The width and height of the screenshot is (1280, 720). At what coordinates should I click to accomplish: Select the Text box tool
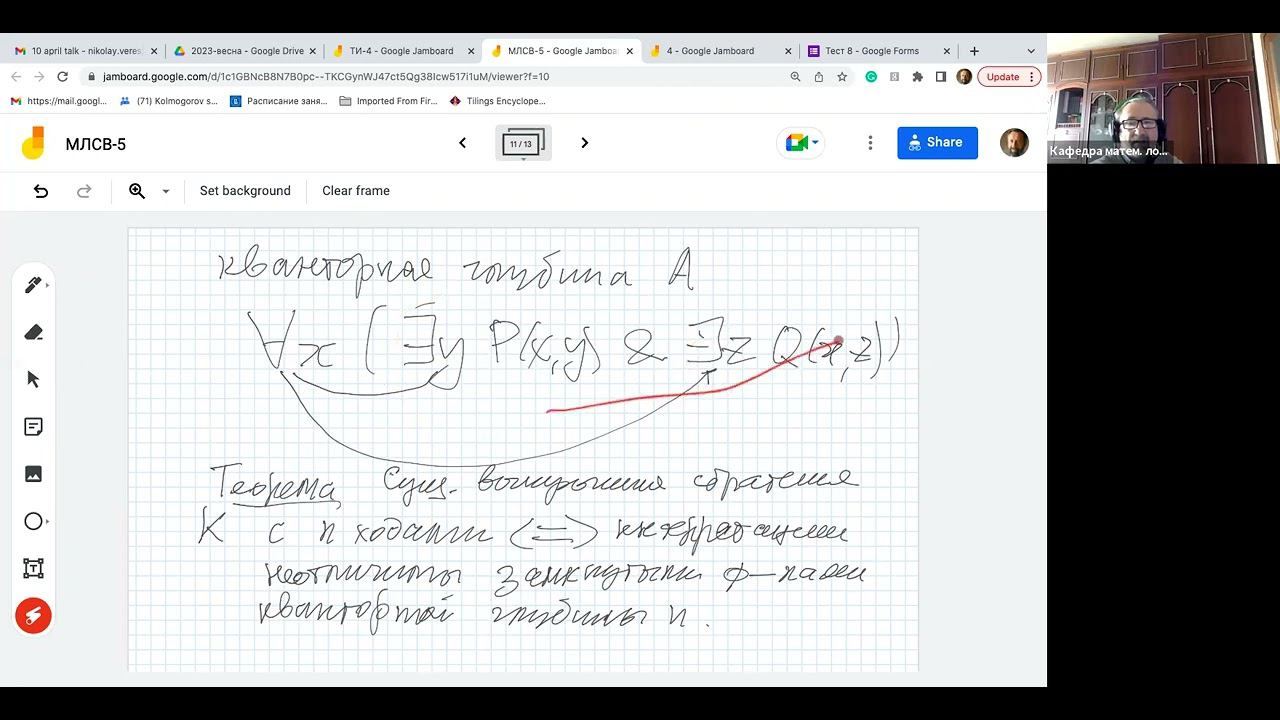point(33,569)
